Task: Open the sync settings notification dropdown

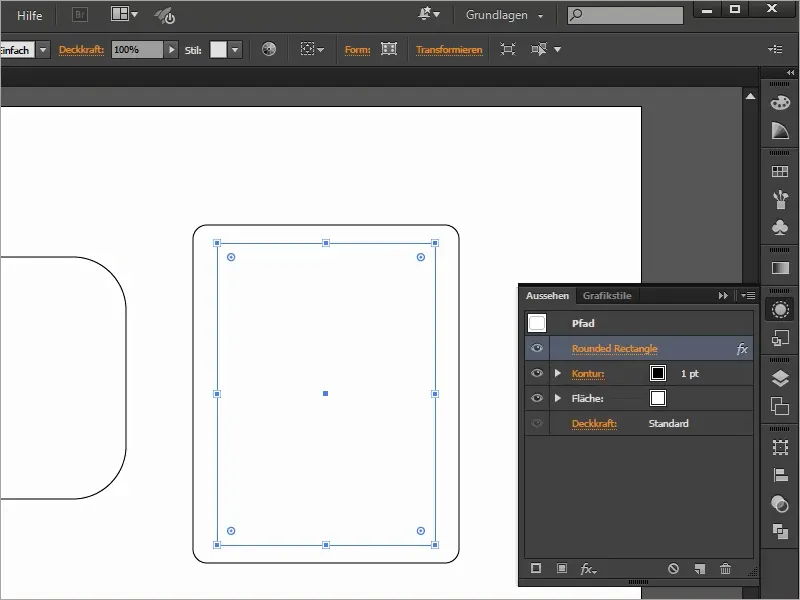Action: click(x=429, y=14)
